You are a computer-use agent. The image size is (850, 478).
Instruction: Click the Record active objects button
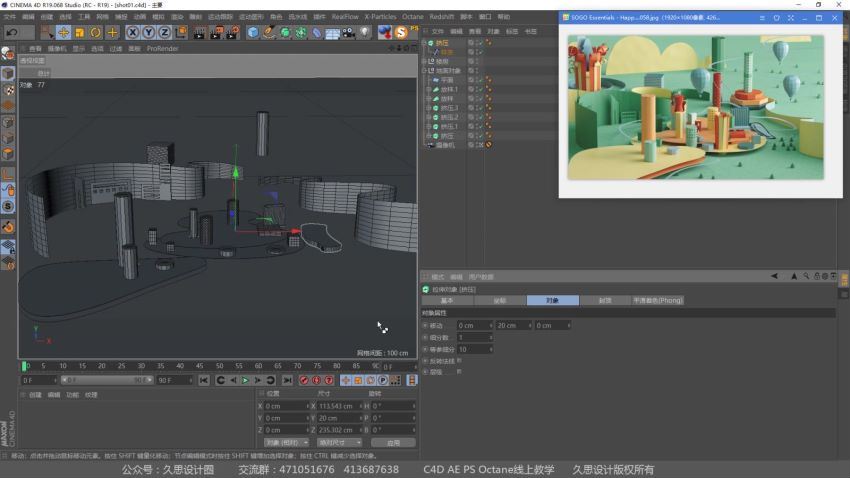point(304,380)
